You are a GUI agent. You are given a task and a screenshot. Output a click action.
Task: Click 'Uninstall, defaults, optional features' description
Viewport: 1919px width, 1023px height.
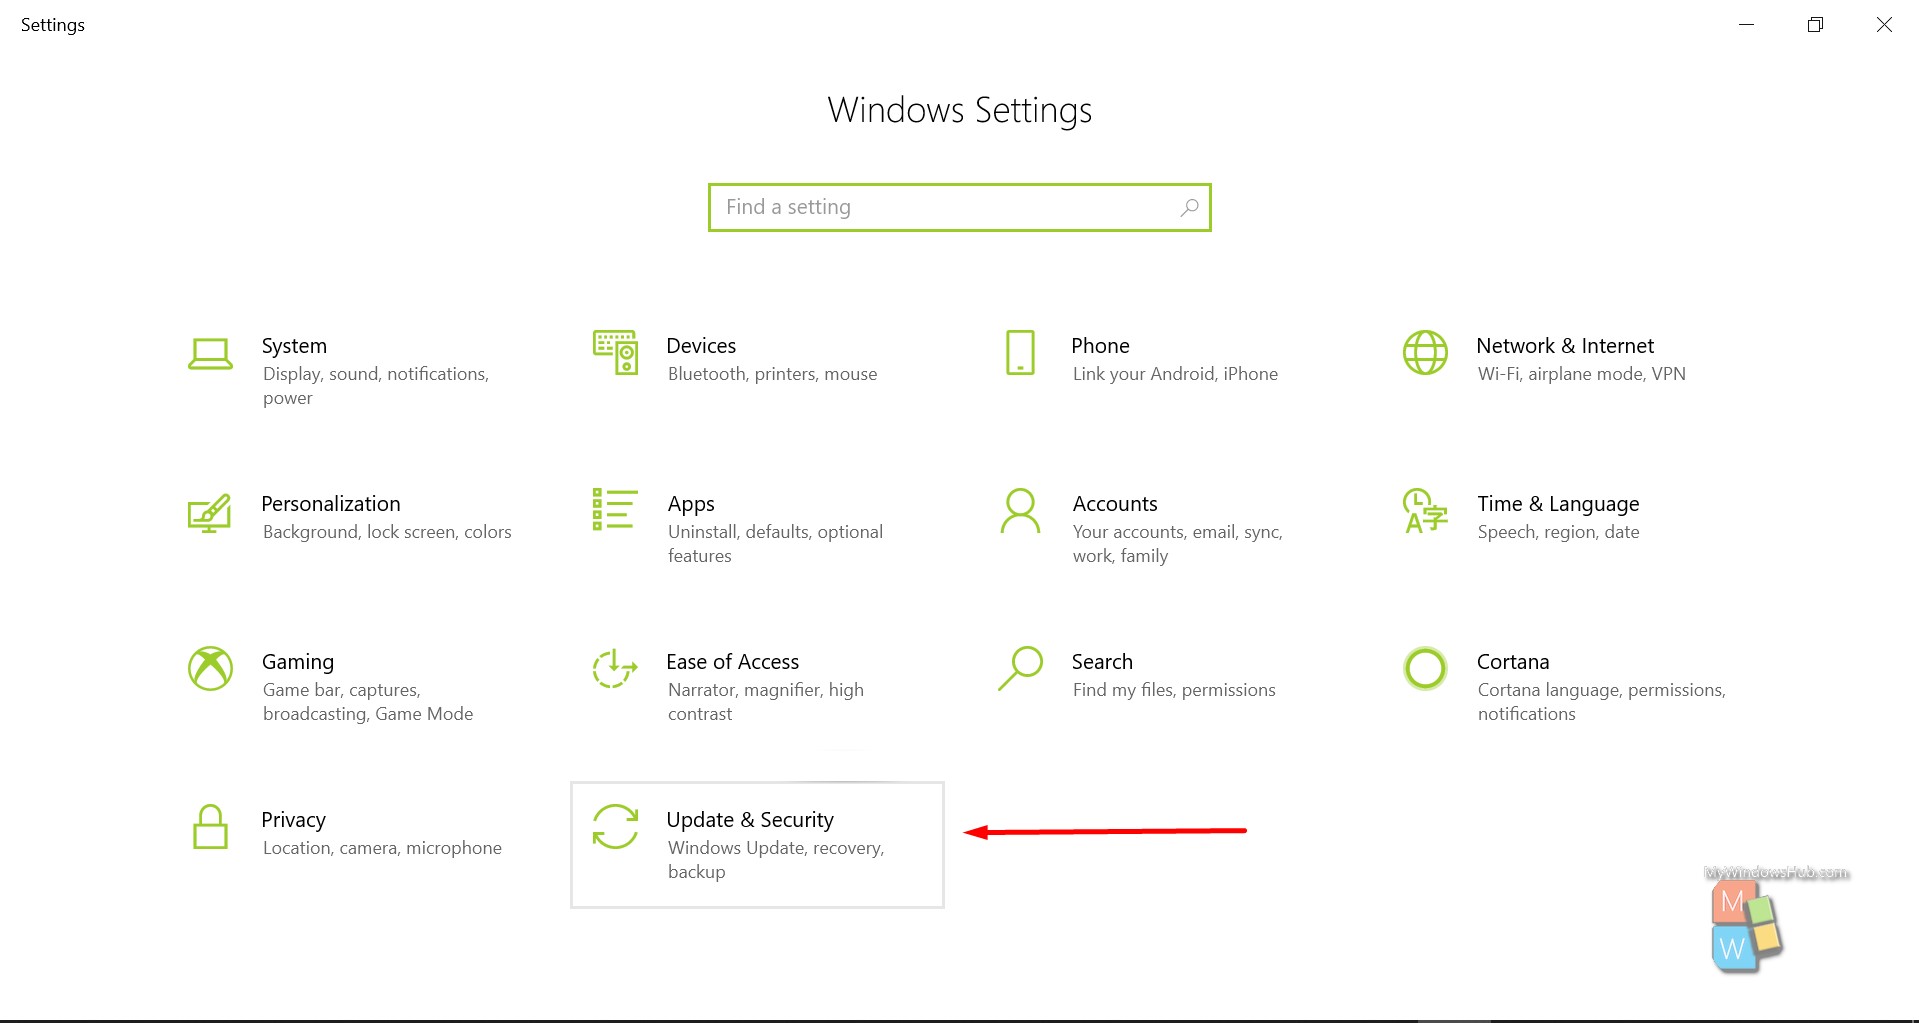point(775,544)
